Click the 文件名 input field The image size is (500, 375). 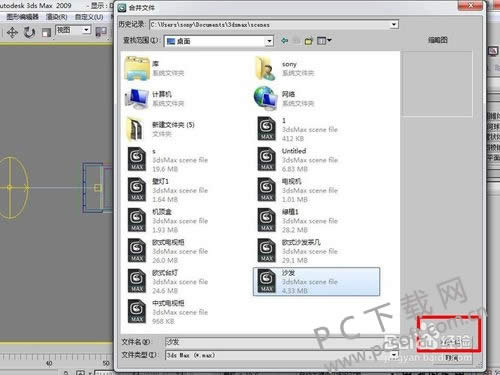click(283, 342)
